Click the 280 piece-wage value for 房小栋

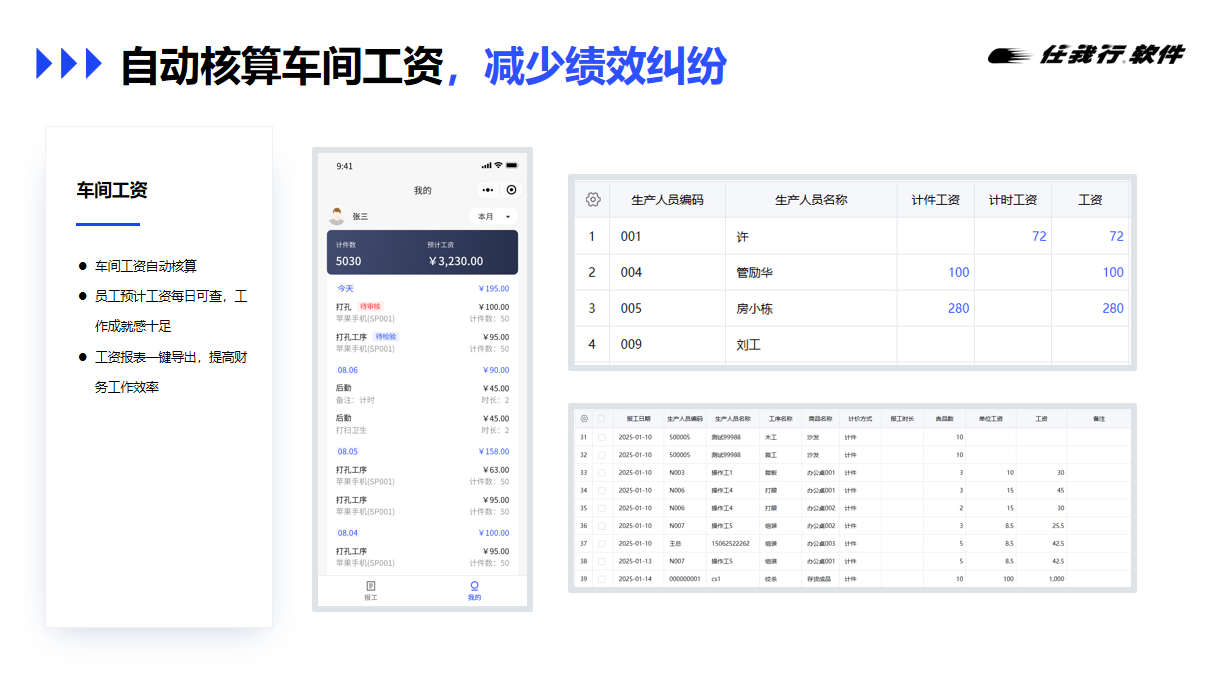point(958,309)
